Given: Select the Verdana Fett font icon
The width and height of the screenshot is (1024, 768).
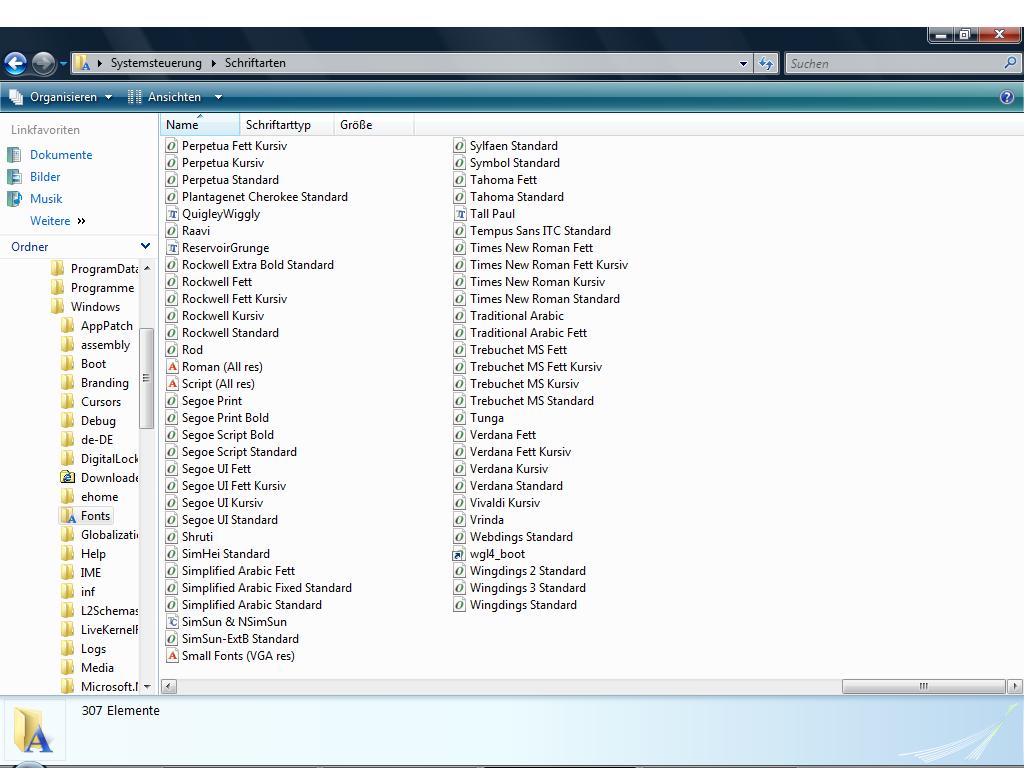Looking at the screenshot, I should 459,435.
